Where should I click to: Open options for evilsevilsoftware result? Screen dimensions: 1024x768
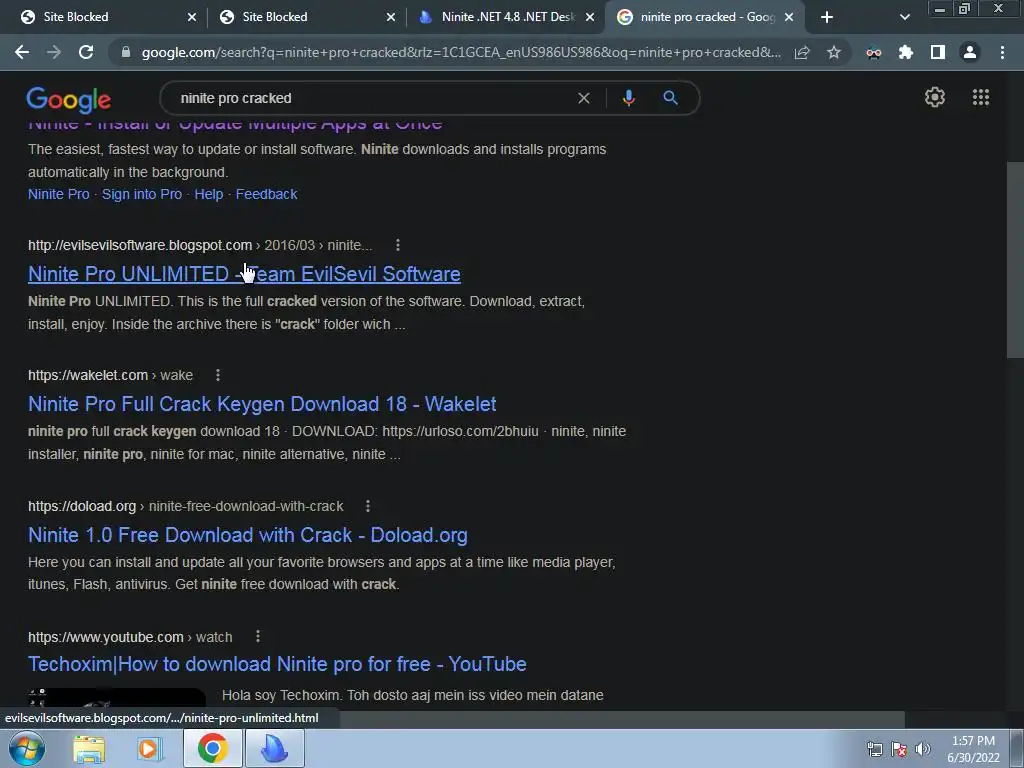(398, 245)
